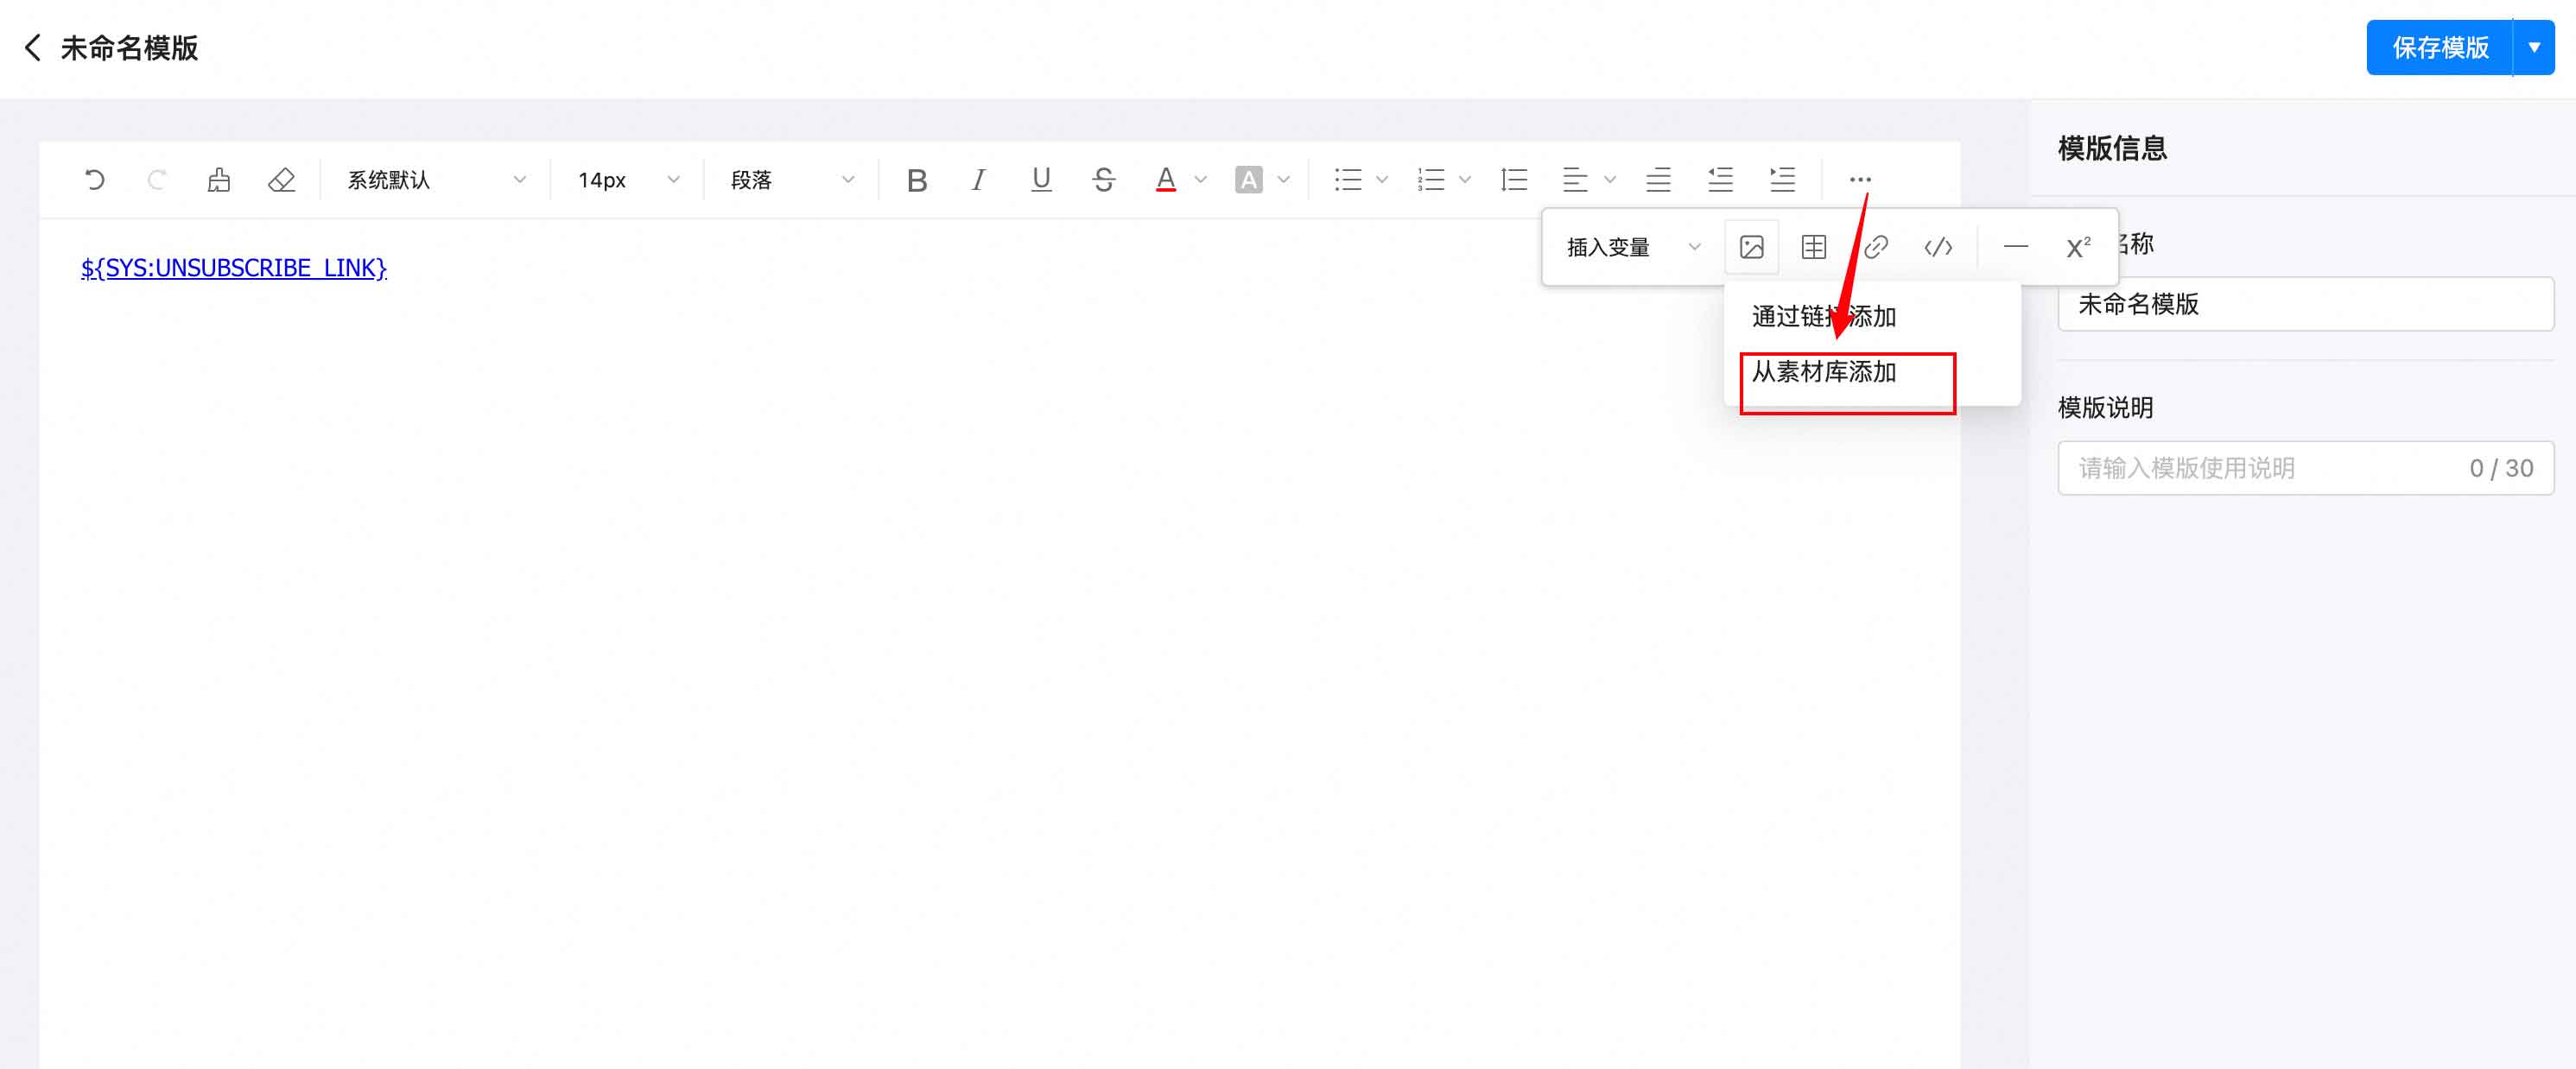The width and height of the screenshot is (2576, 1069).
Task: Select the 通过链接添加 menu option
Action: (1823, 317)
